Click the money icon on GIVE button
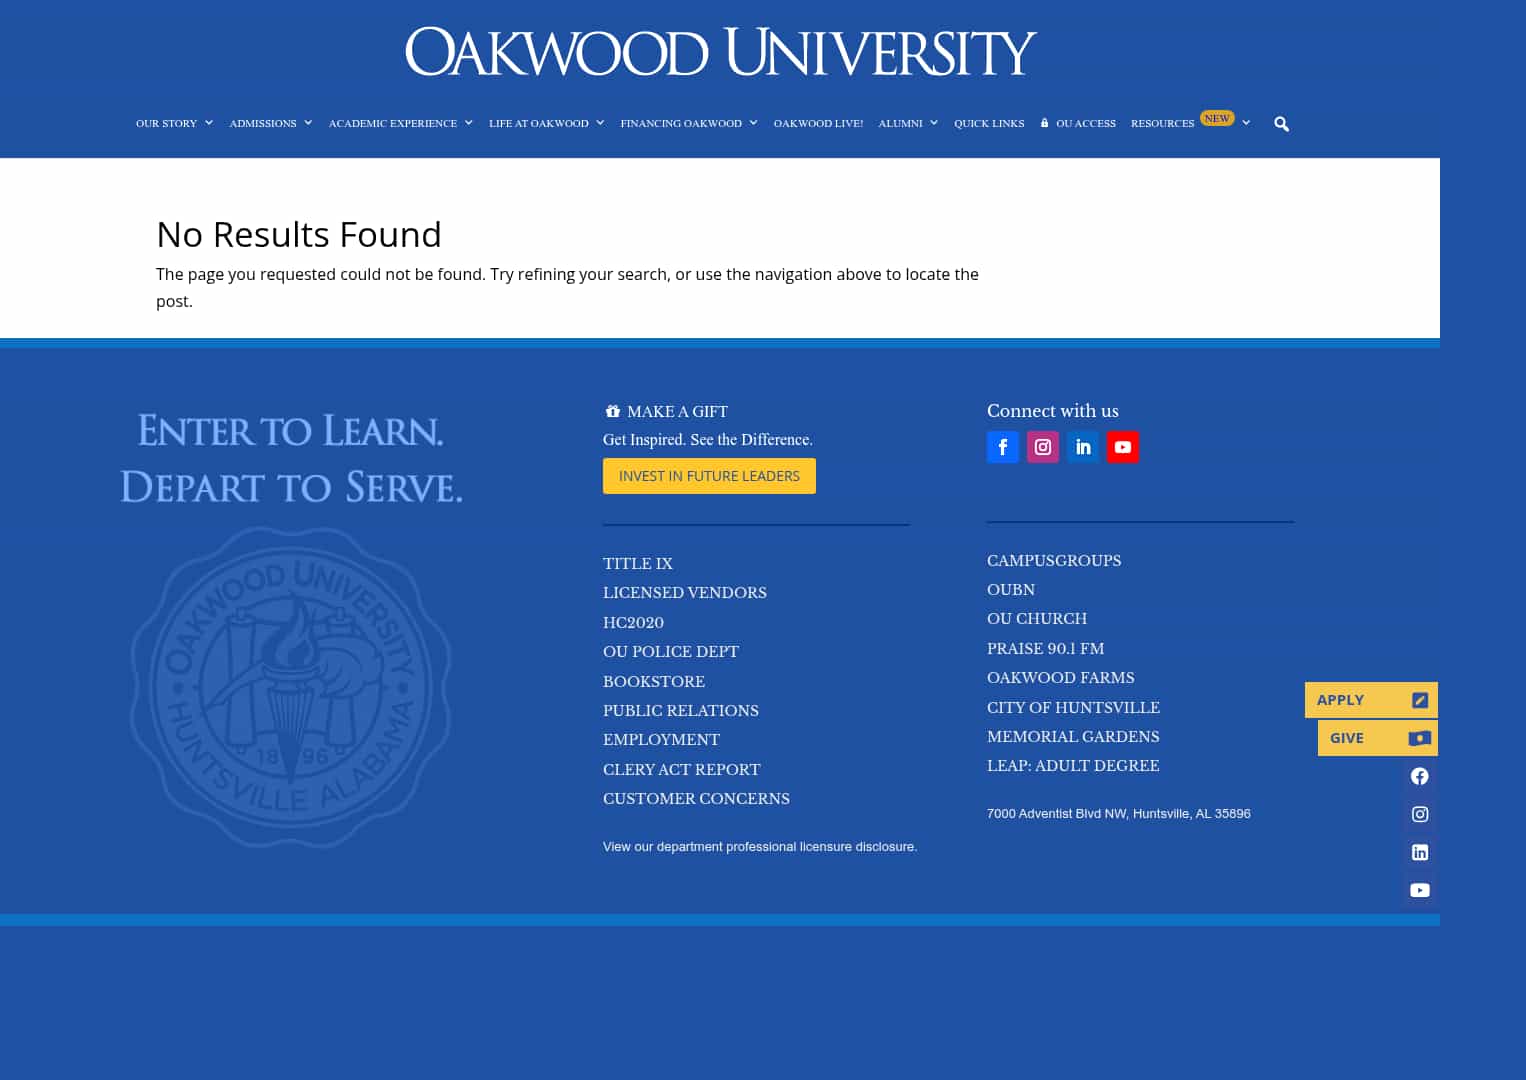The width and height of the screenshot is (1526, 1080). pos(1420,738)
